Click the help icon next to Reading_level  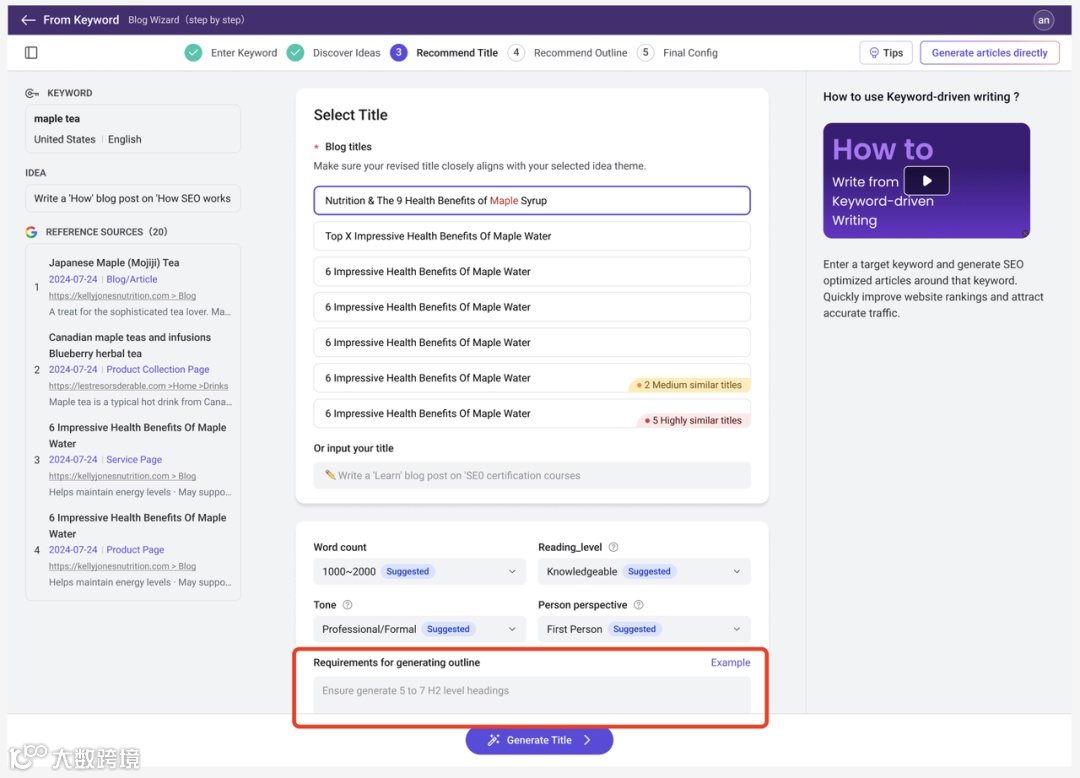click(x=613, y=547)
